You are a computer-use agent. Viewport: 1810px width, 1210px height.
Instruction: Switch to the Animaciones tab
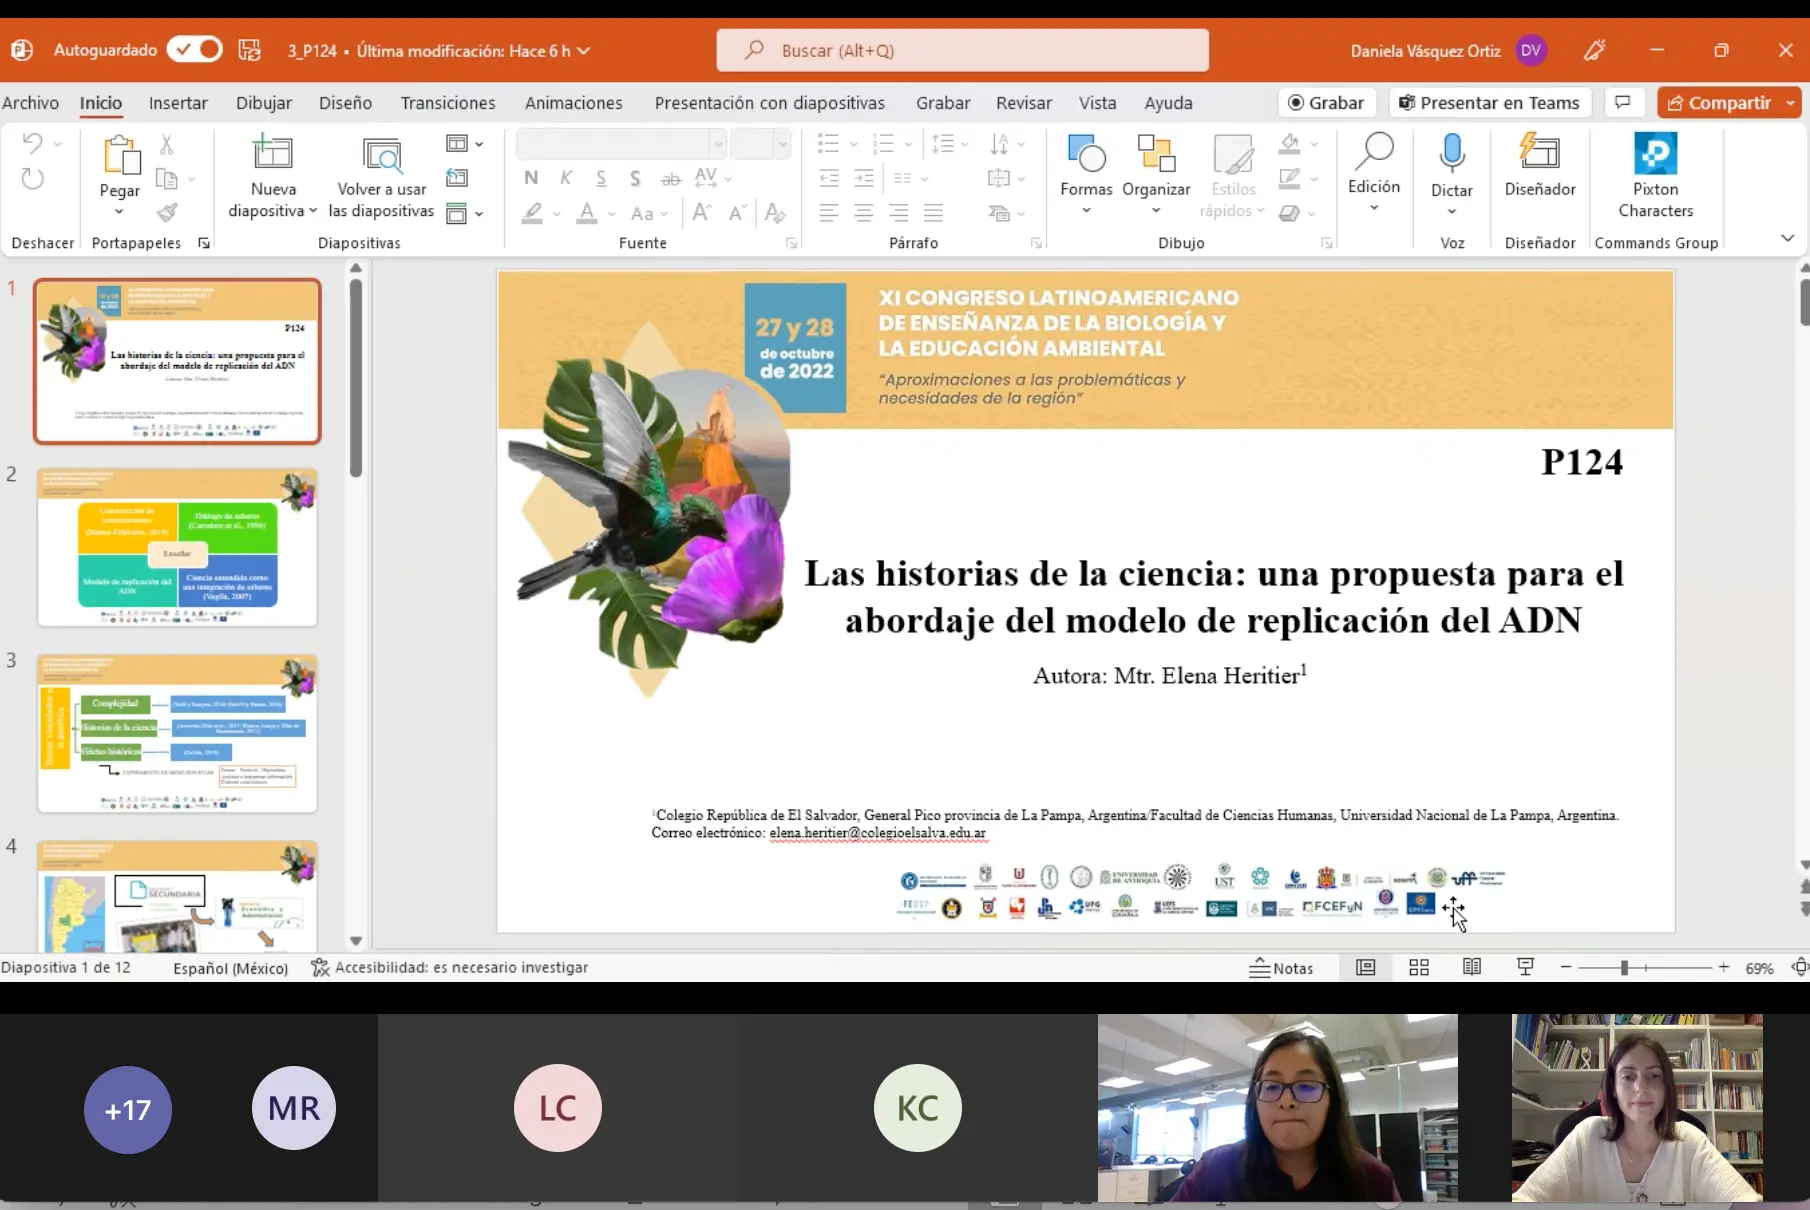pos(574,103)
